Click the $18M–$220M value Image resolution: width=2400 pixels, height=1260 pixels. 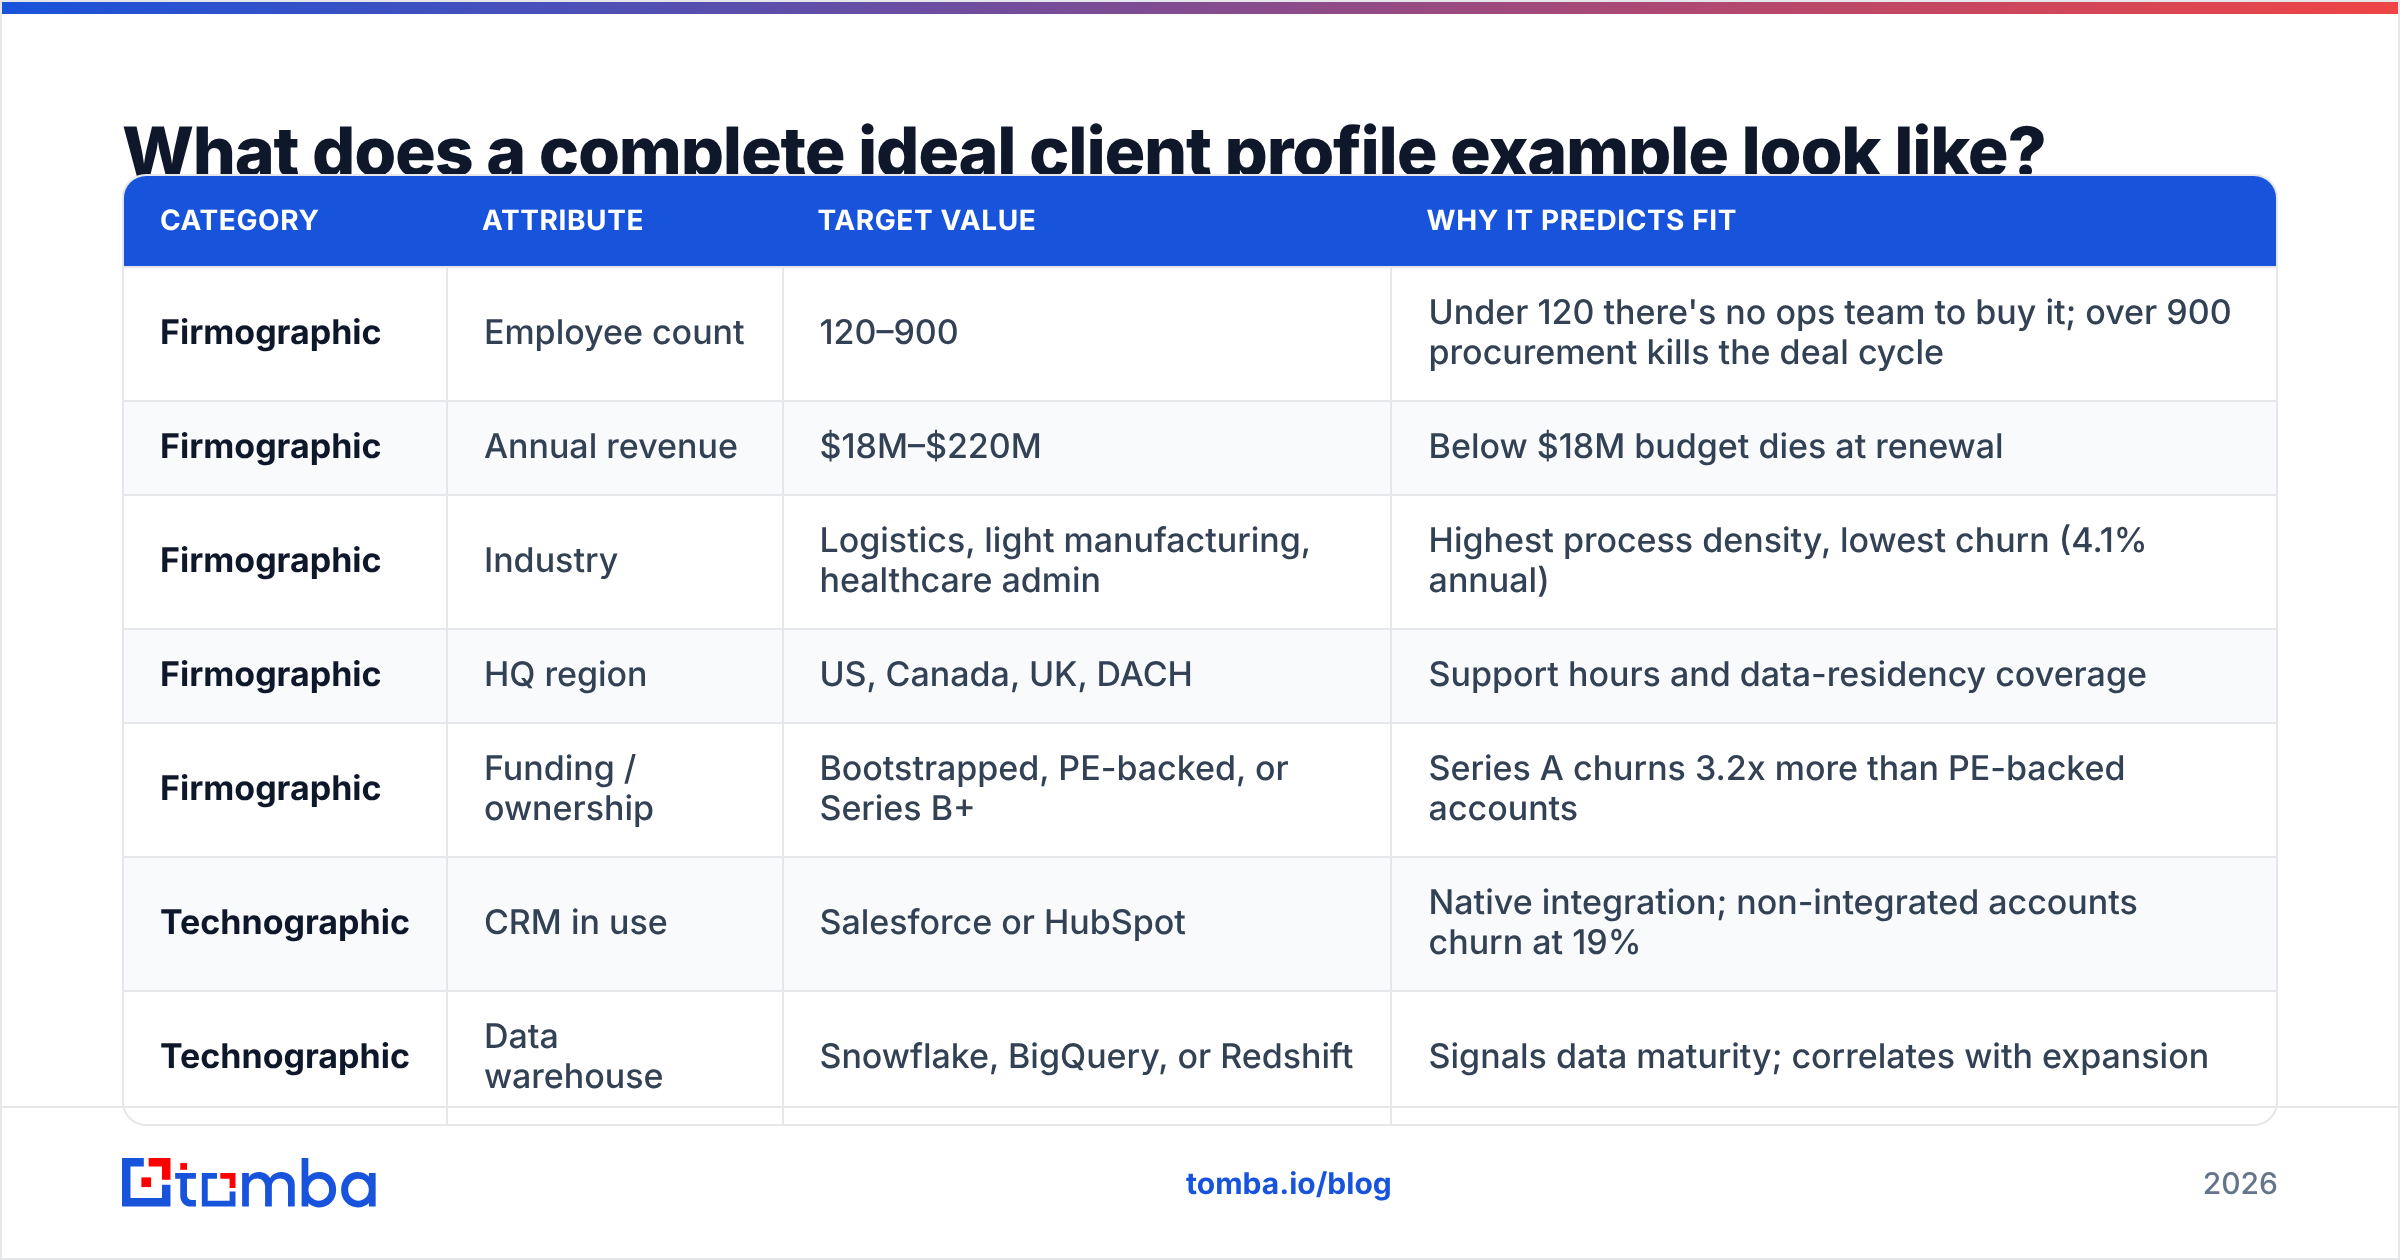[930, 446]
